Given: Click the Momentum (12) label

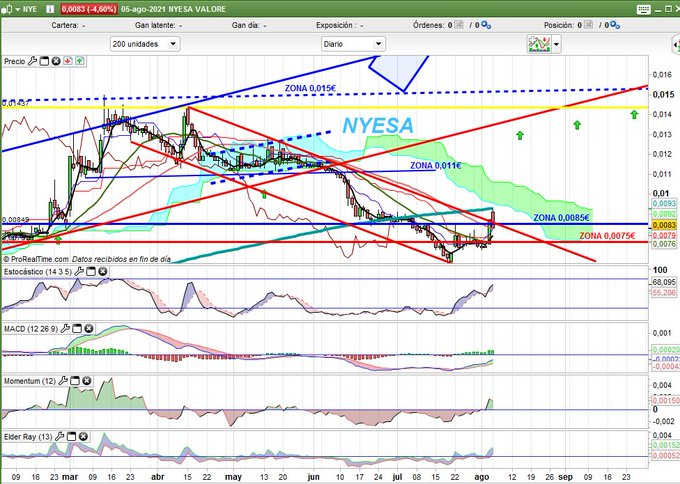Looking at the screenshot, I should [30, 381].
